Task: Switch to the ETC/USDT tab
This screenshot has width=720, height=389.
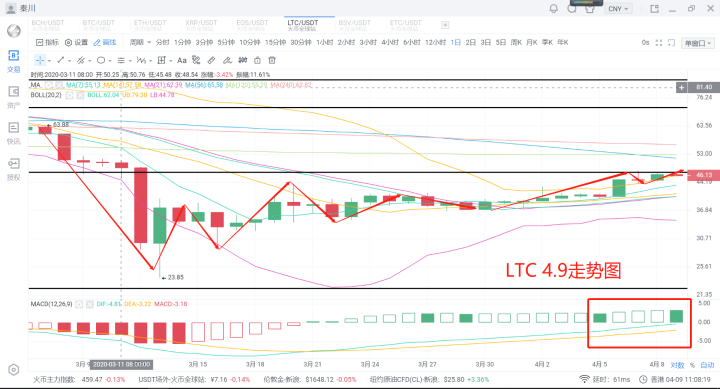Action: coord(405,25)
